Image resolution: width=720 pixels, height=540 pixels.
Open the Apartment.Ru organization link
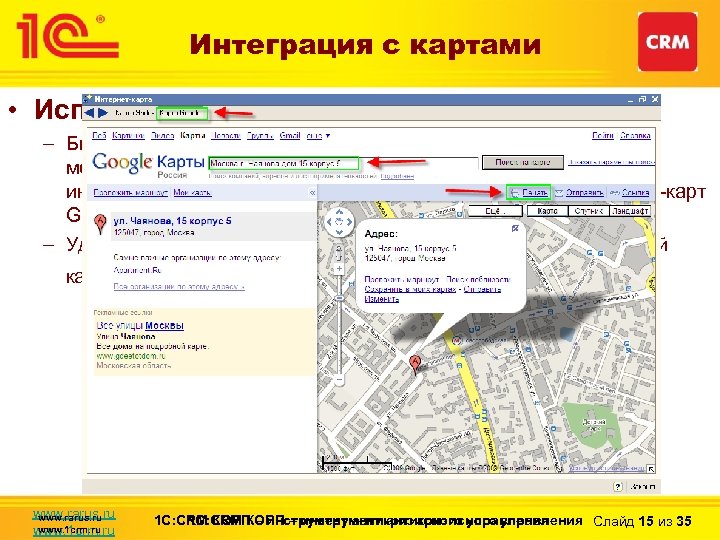(x=138, y=270)
